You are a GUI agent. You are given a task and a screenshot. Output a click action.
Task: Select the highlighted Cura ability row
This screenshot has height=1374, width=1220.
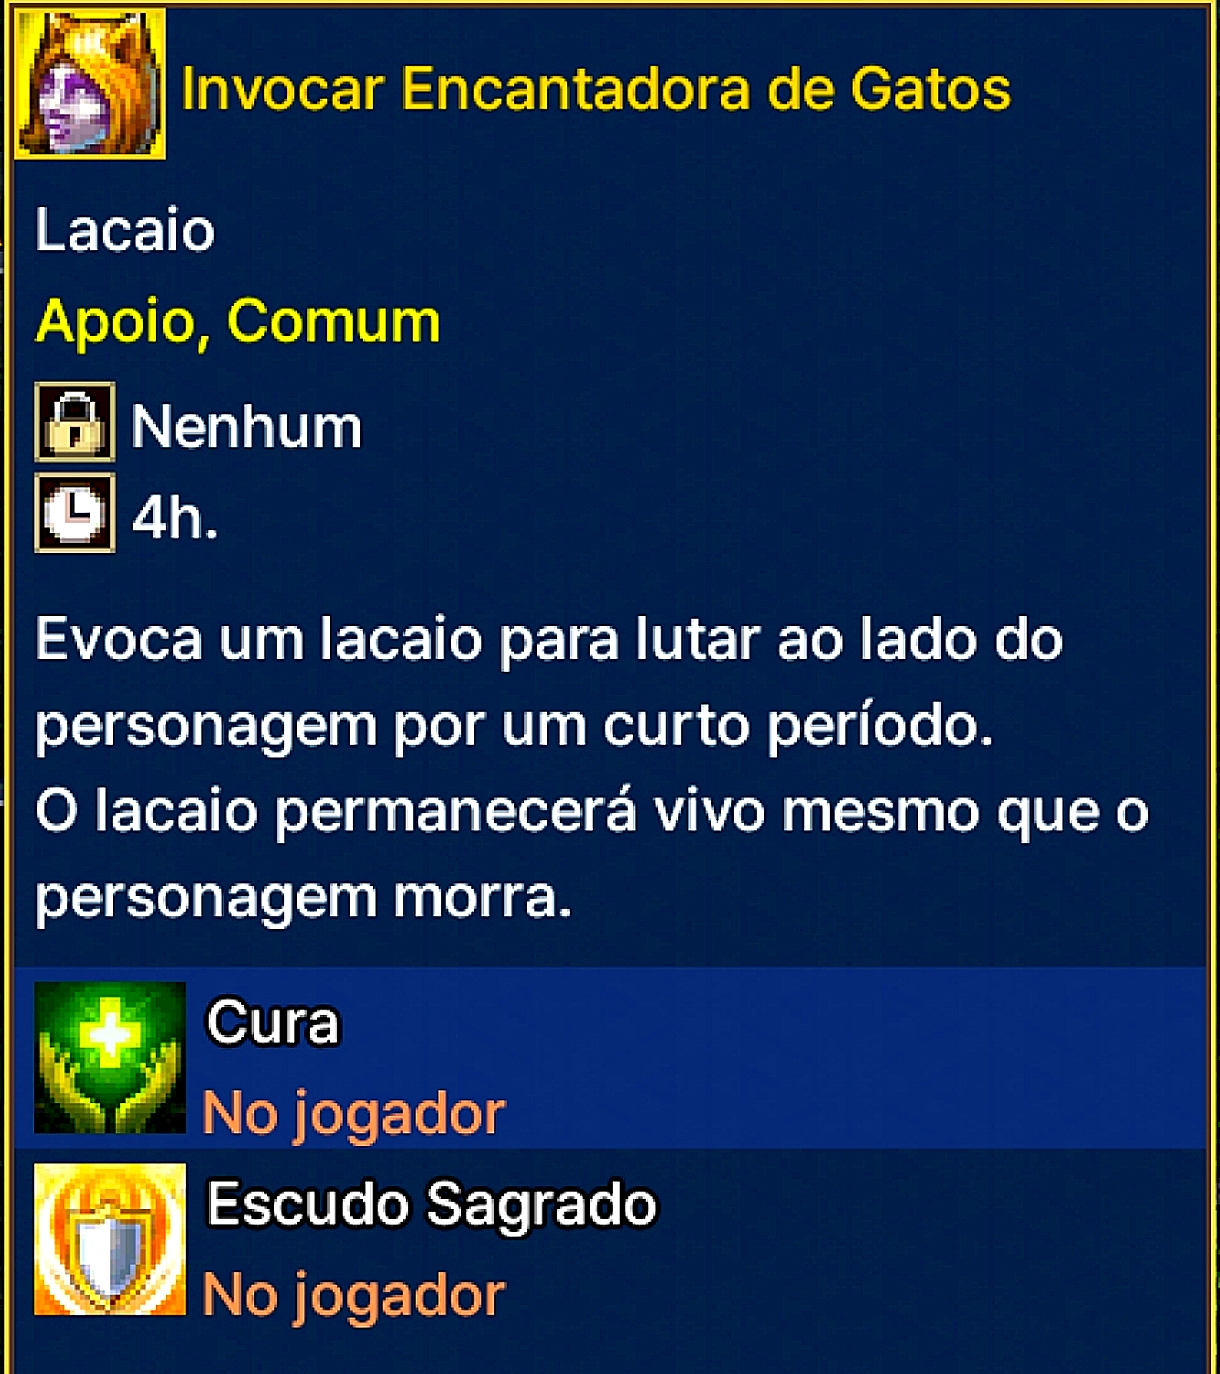point(610,1057)
